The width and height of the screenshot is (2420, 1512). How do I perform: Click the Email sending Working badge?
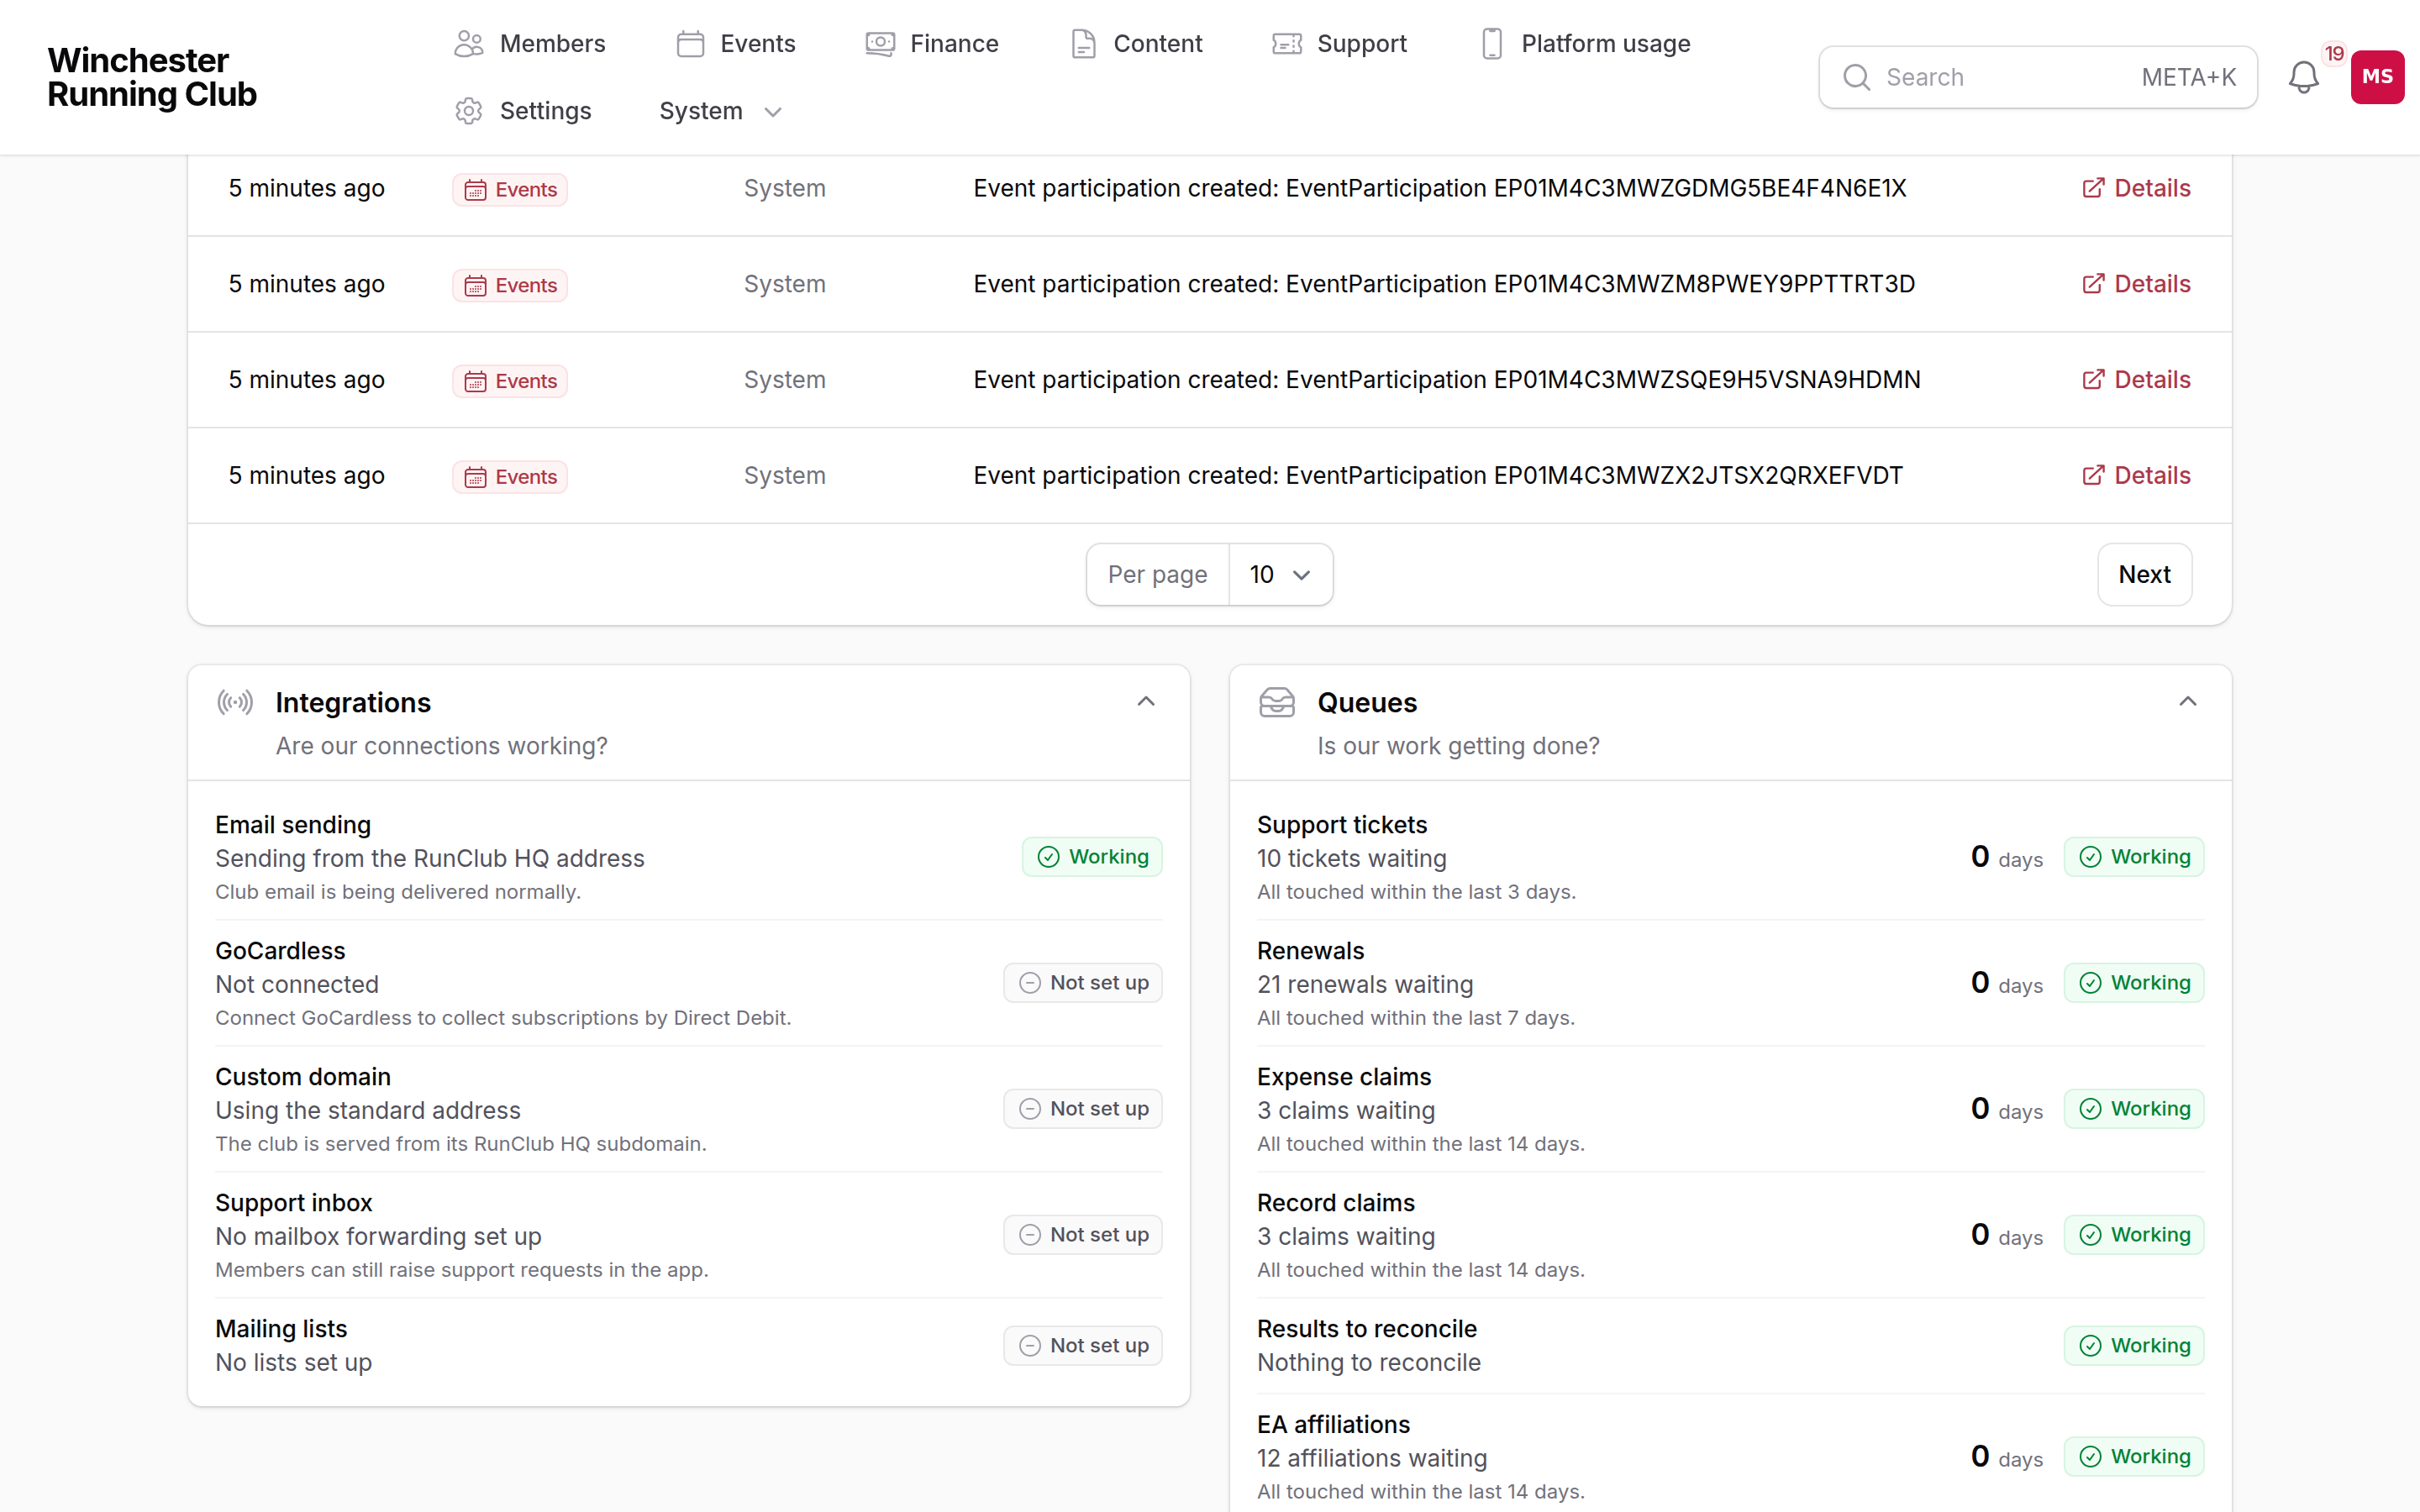pos(1092,857)
